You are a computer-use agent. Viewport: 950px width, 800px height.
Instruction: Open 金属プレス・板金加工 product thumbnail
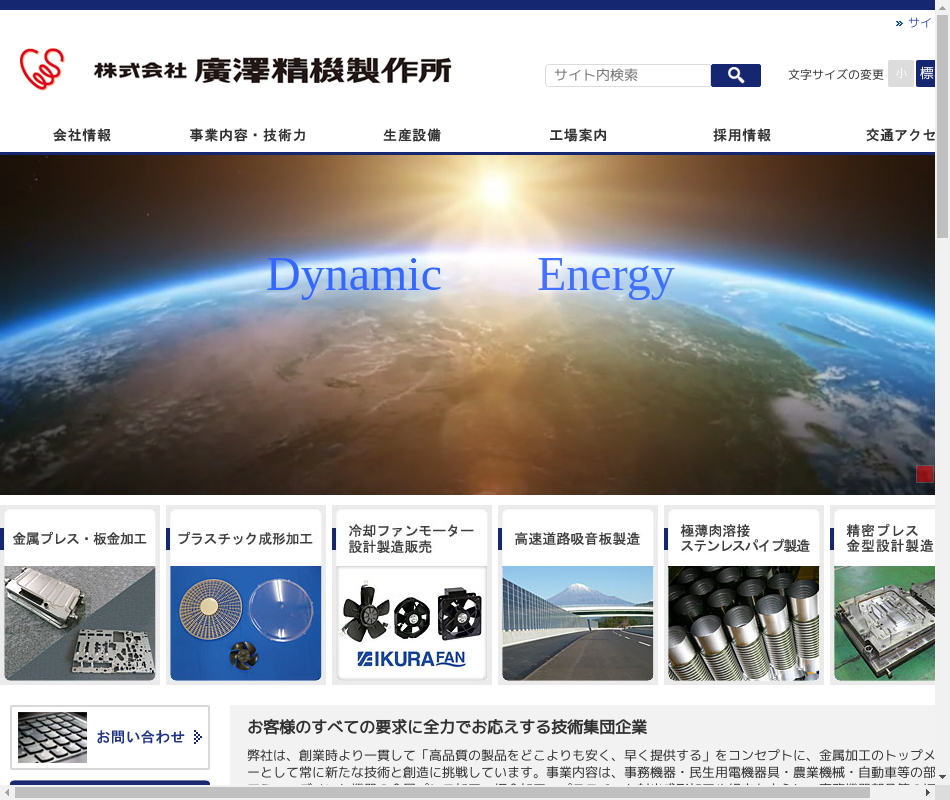[80, 622]
